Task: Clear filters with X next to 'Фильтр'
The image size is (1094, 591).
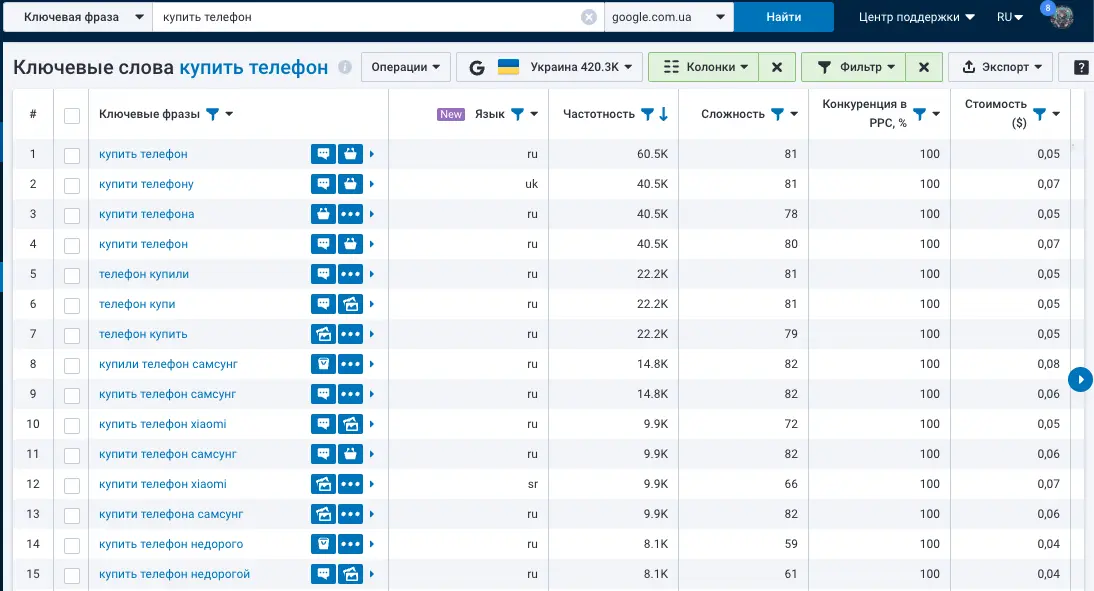Action: 924,67
